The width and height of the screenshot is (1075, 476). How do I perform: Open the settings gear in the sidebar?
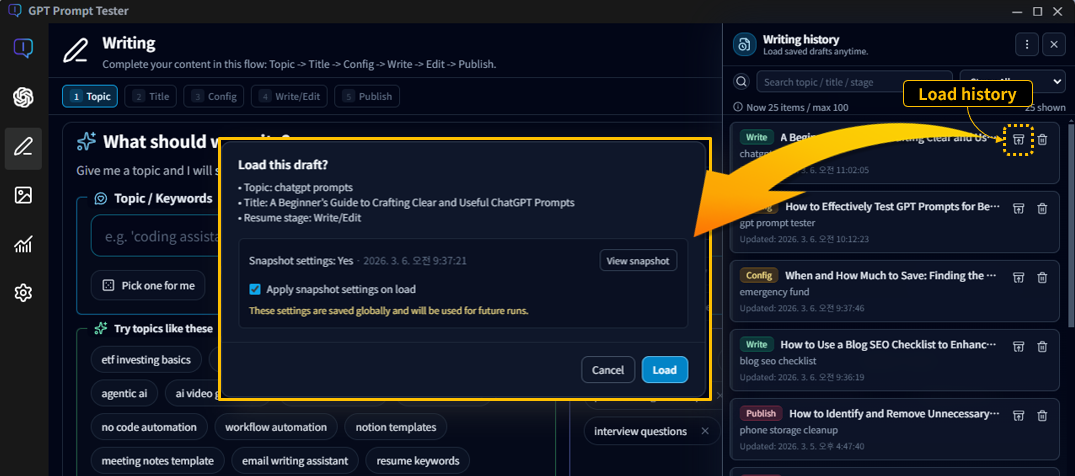coord(23,293)
